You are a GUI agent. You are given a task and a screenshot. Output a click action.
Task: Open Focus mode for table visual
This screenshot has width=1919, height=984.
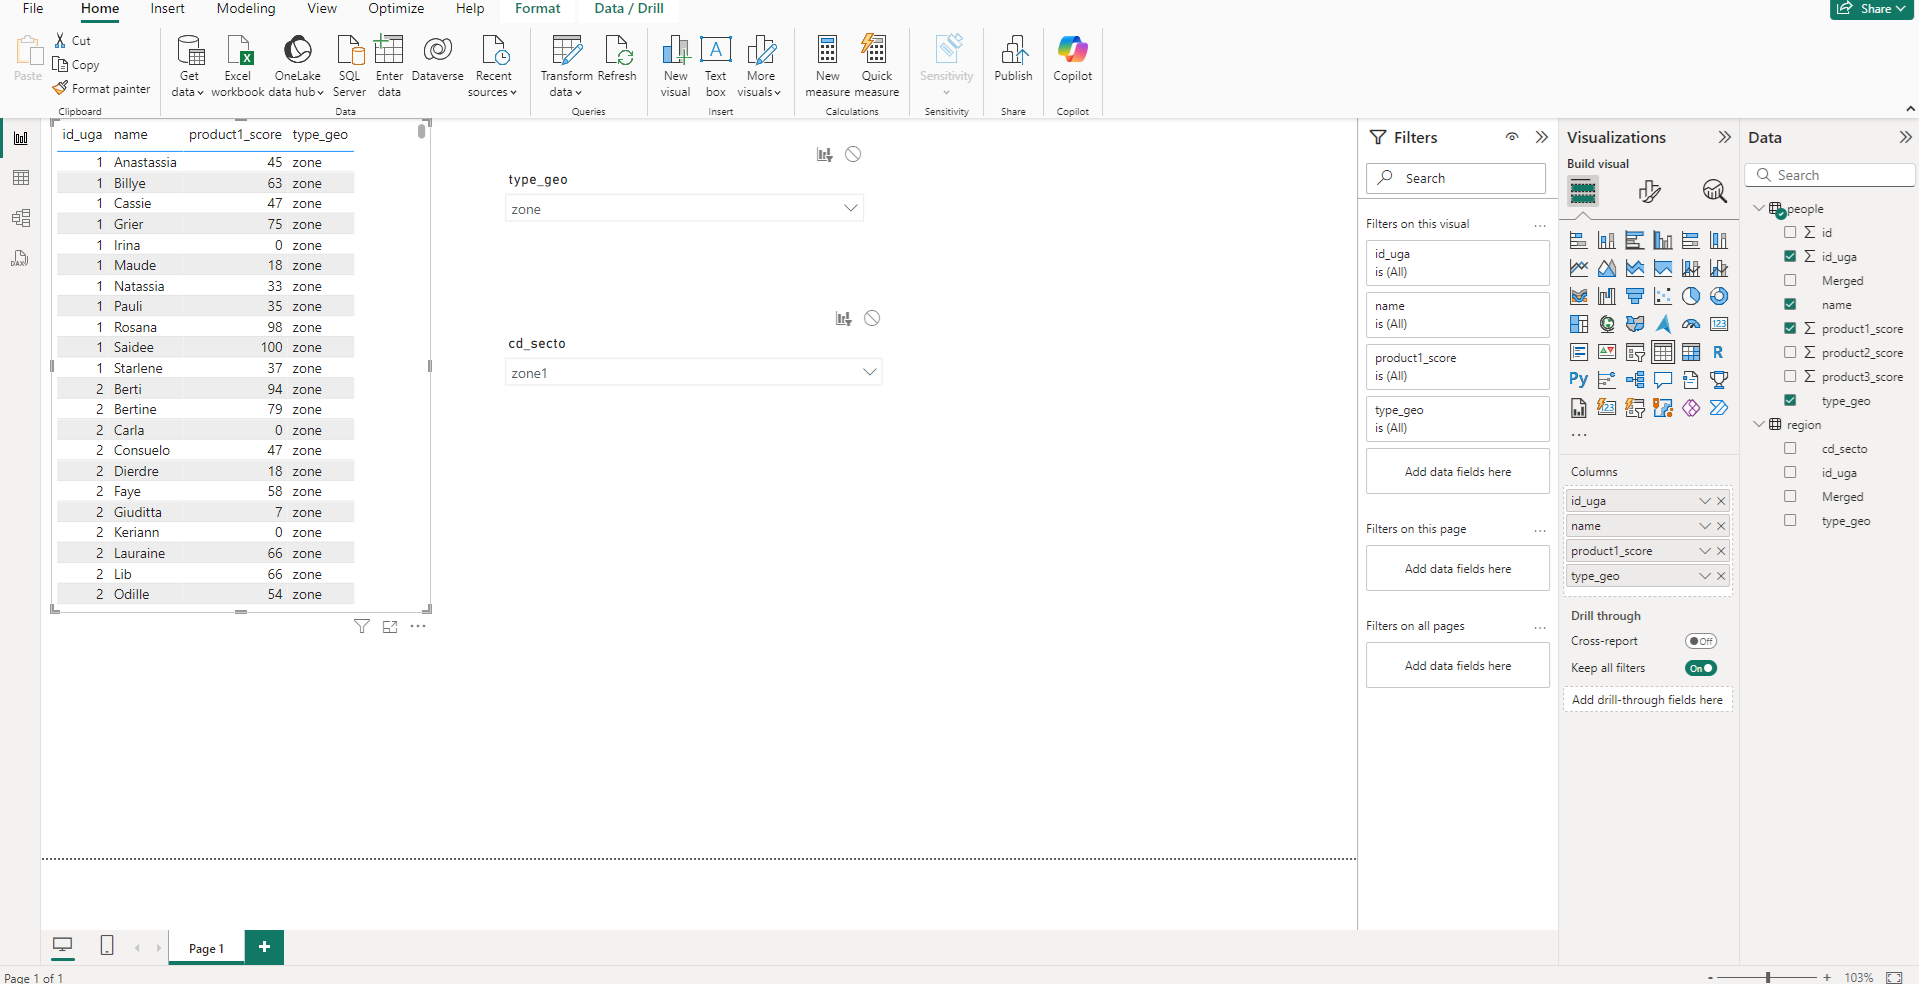point(390,627)
